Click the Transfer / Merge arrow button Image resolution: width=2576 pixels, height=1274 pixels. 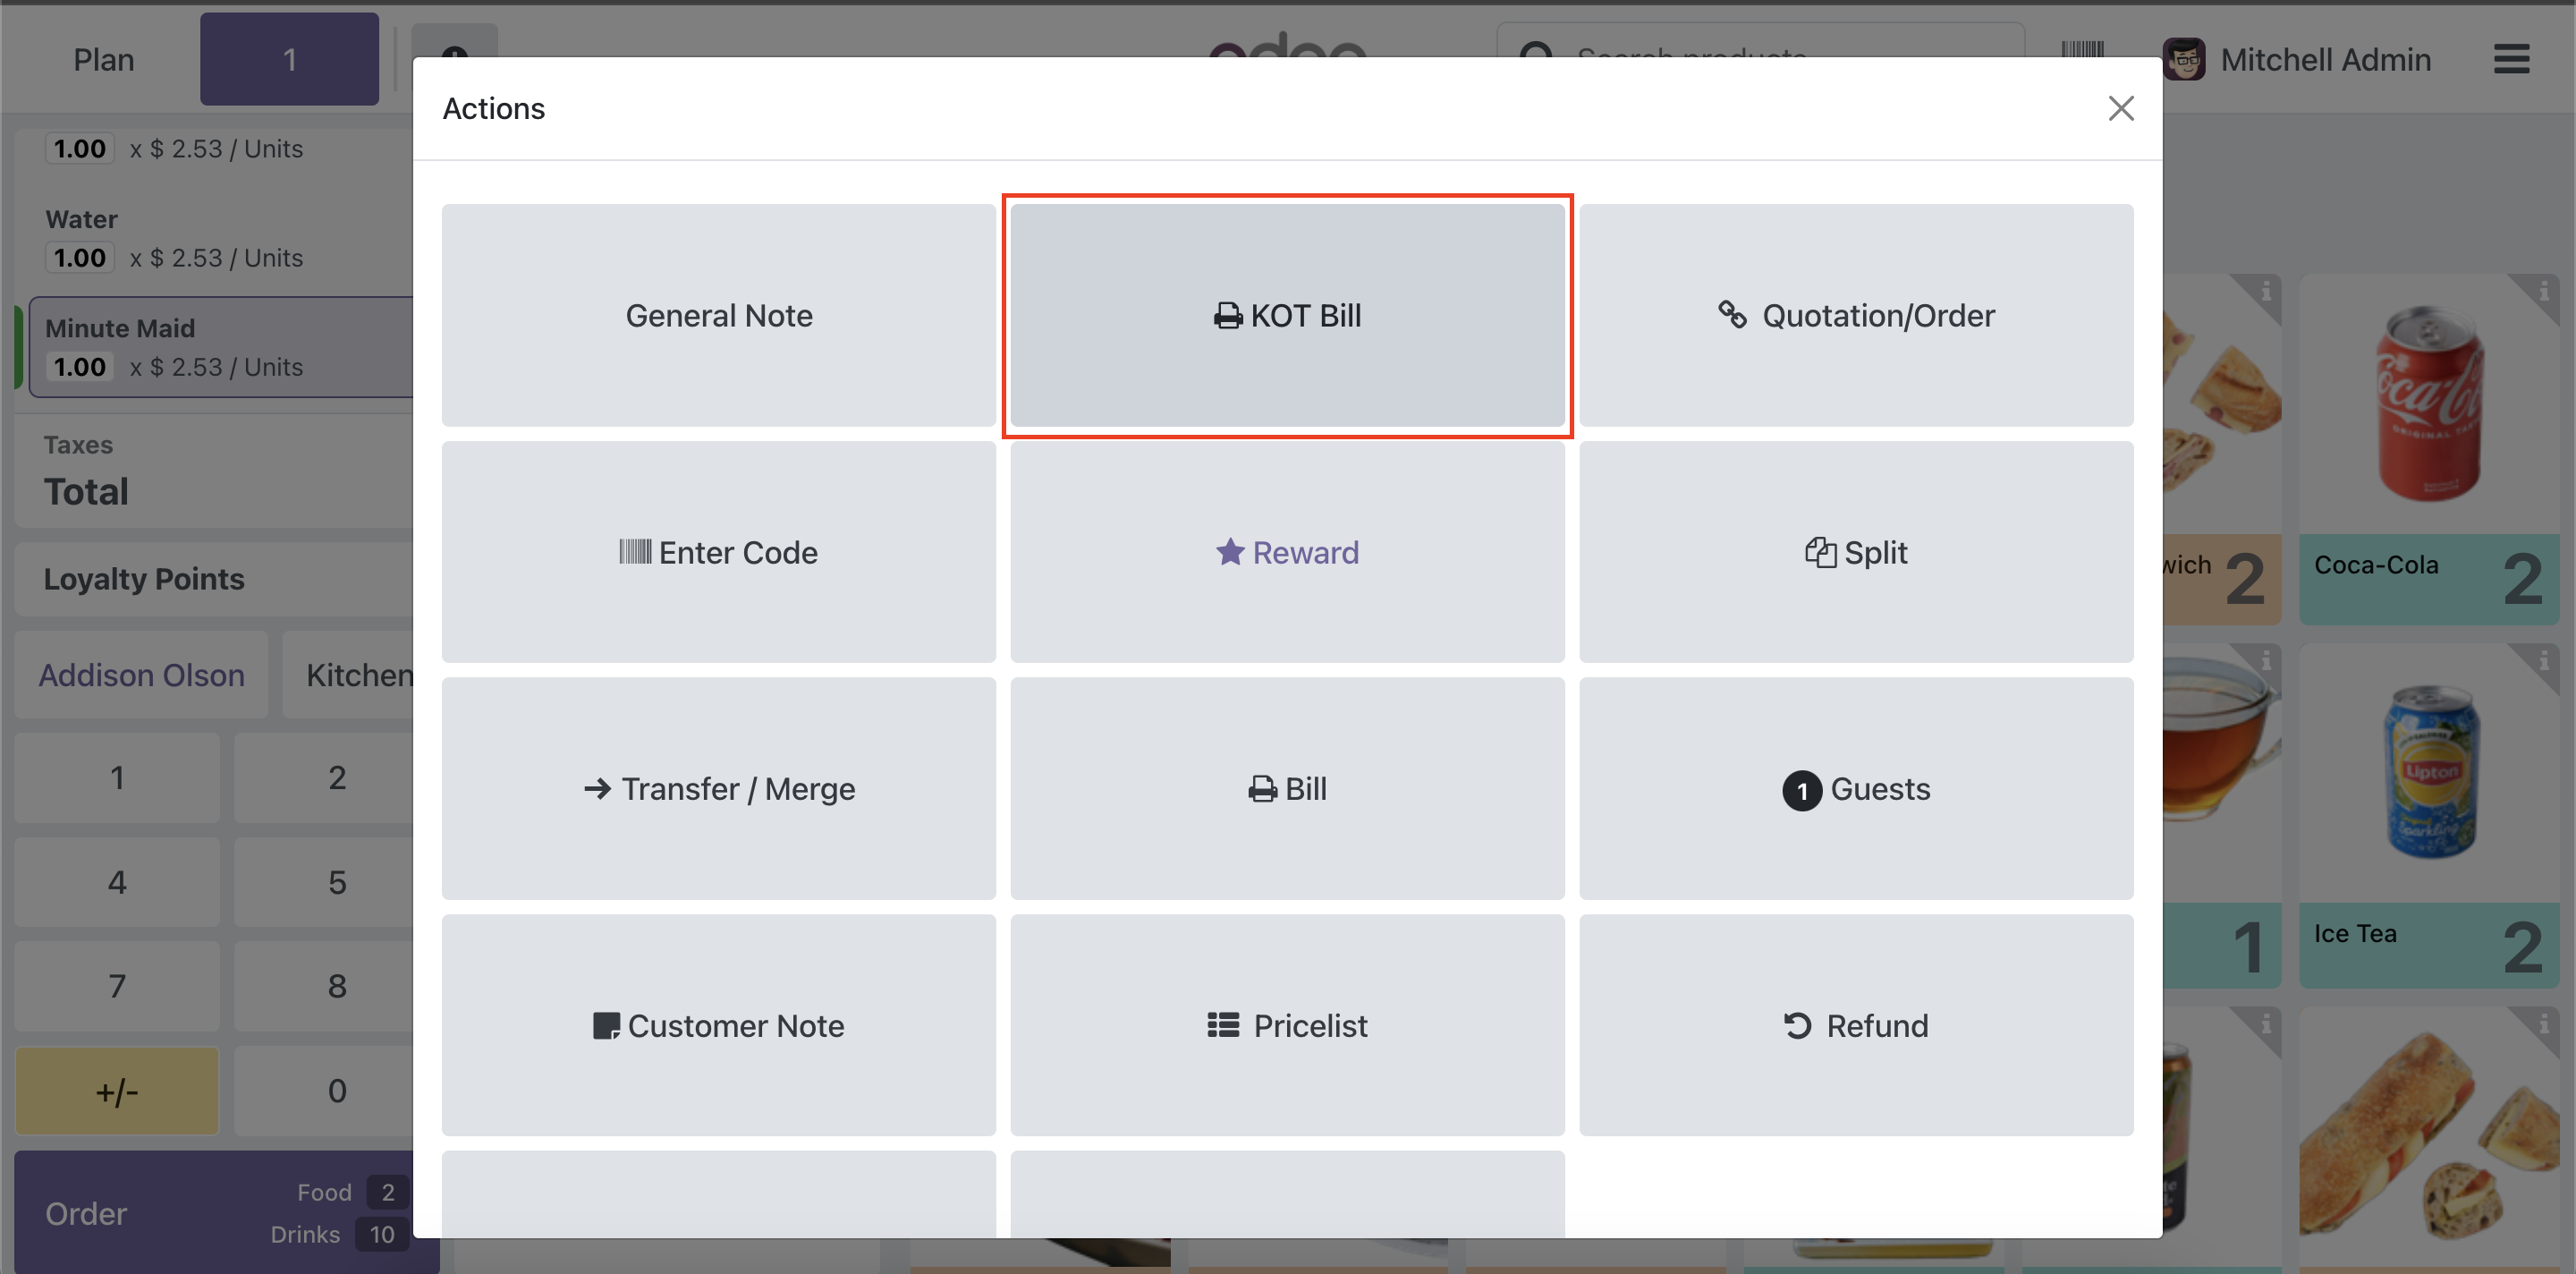718,789
